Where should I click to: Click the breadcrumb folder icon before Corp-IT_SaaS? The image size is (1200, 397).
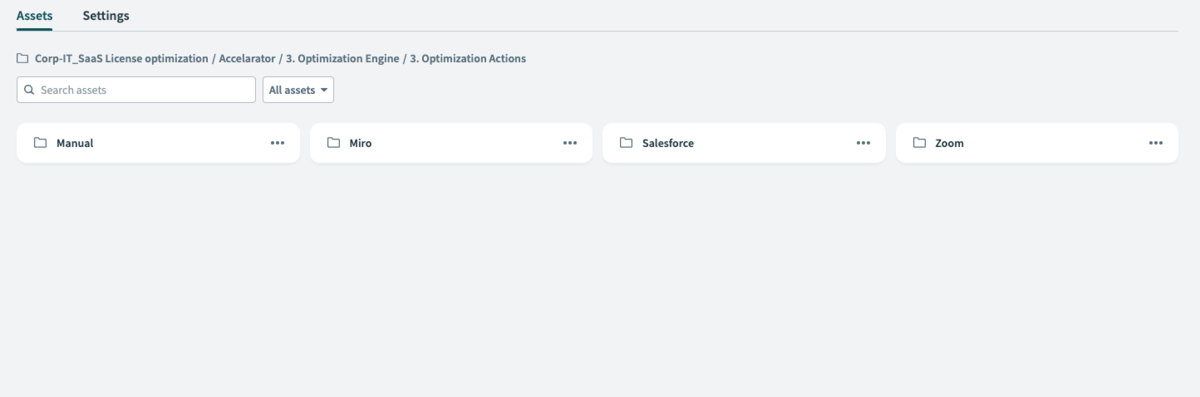[x=22, y=59]
